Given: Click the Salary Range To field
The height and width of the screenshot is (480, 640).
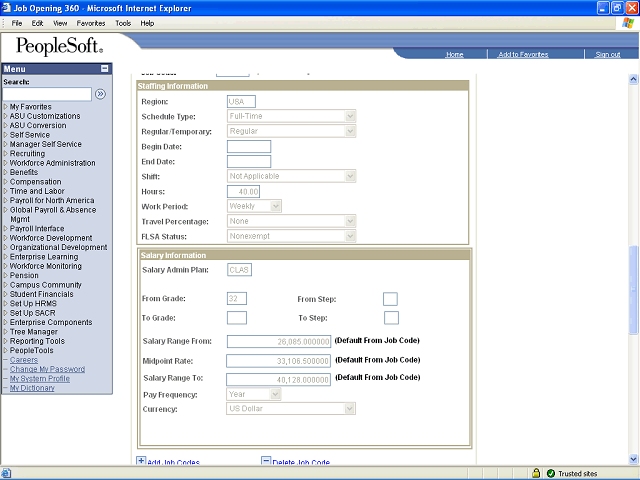Looking at the screenshot, I should tap(278, 379).
